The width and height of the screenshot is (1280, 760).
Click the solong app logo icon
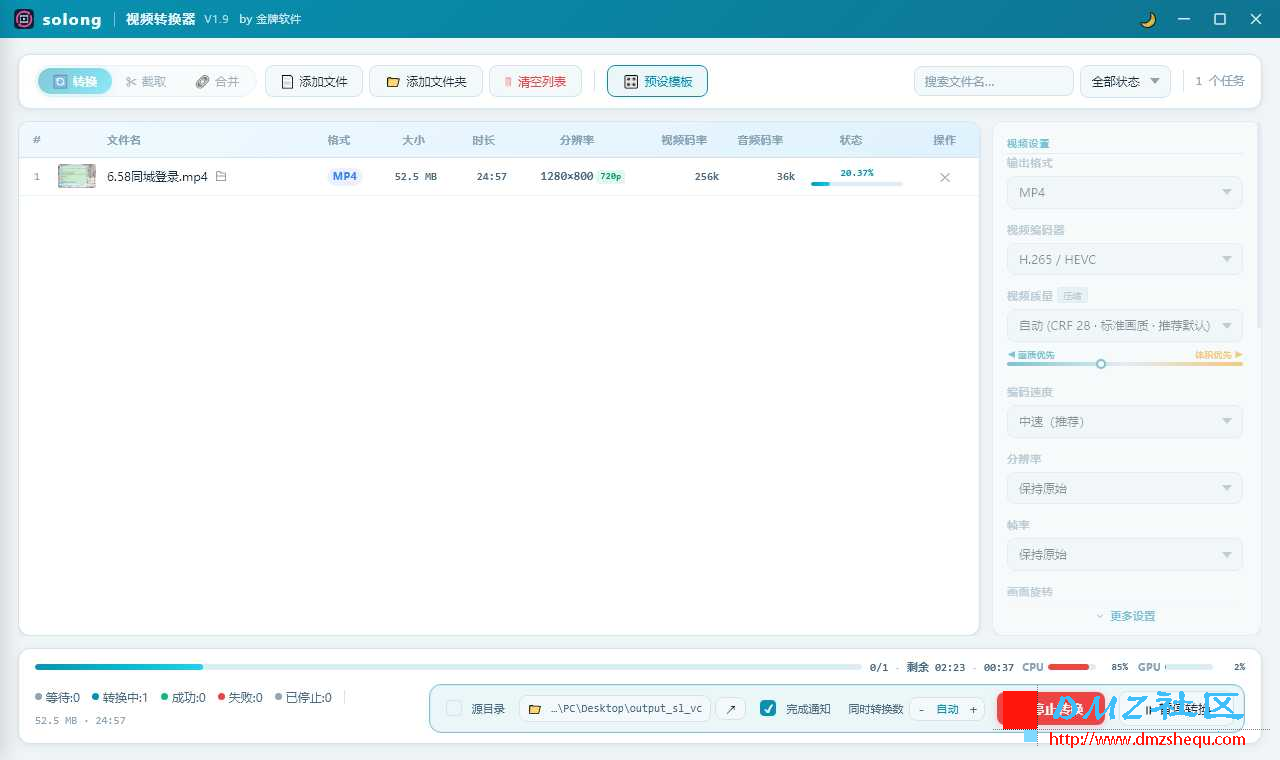coord(24,19)
